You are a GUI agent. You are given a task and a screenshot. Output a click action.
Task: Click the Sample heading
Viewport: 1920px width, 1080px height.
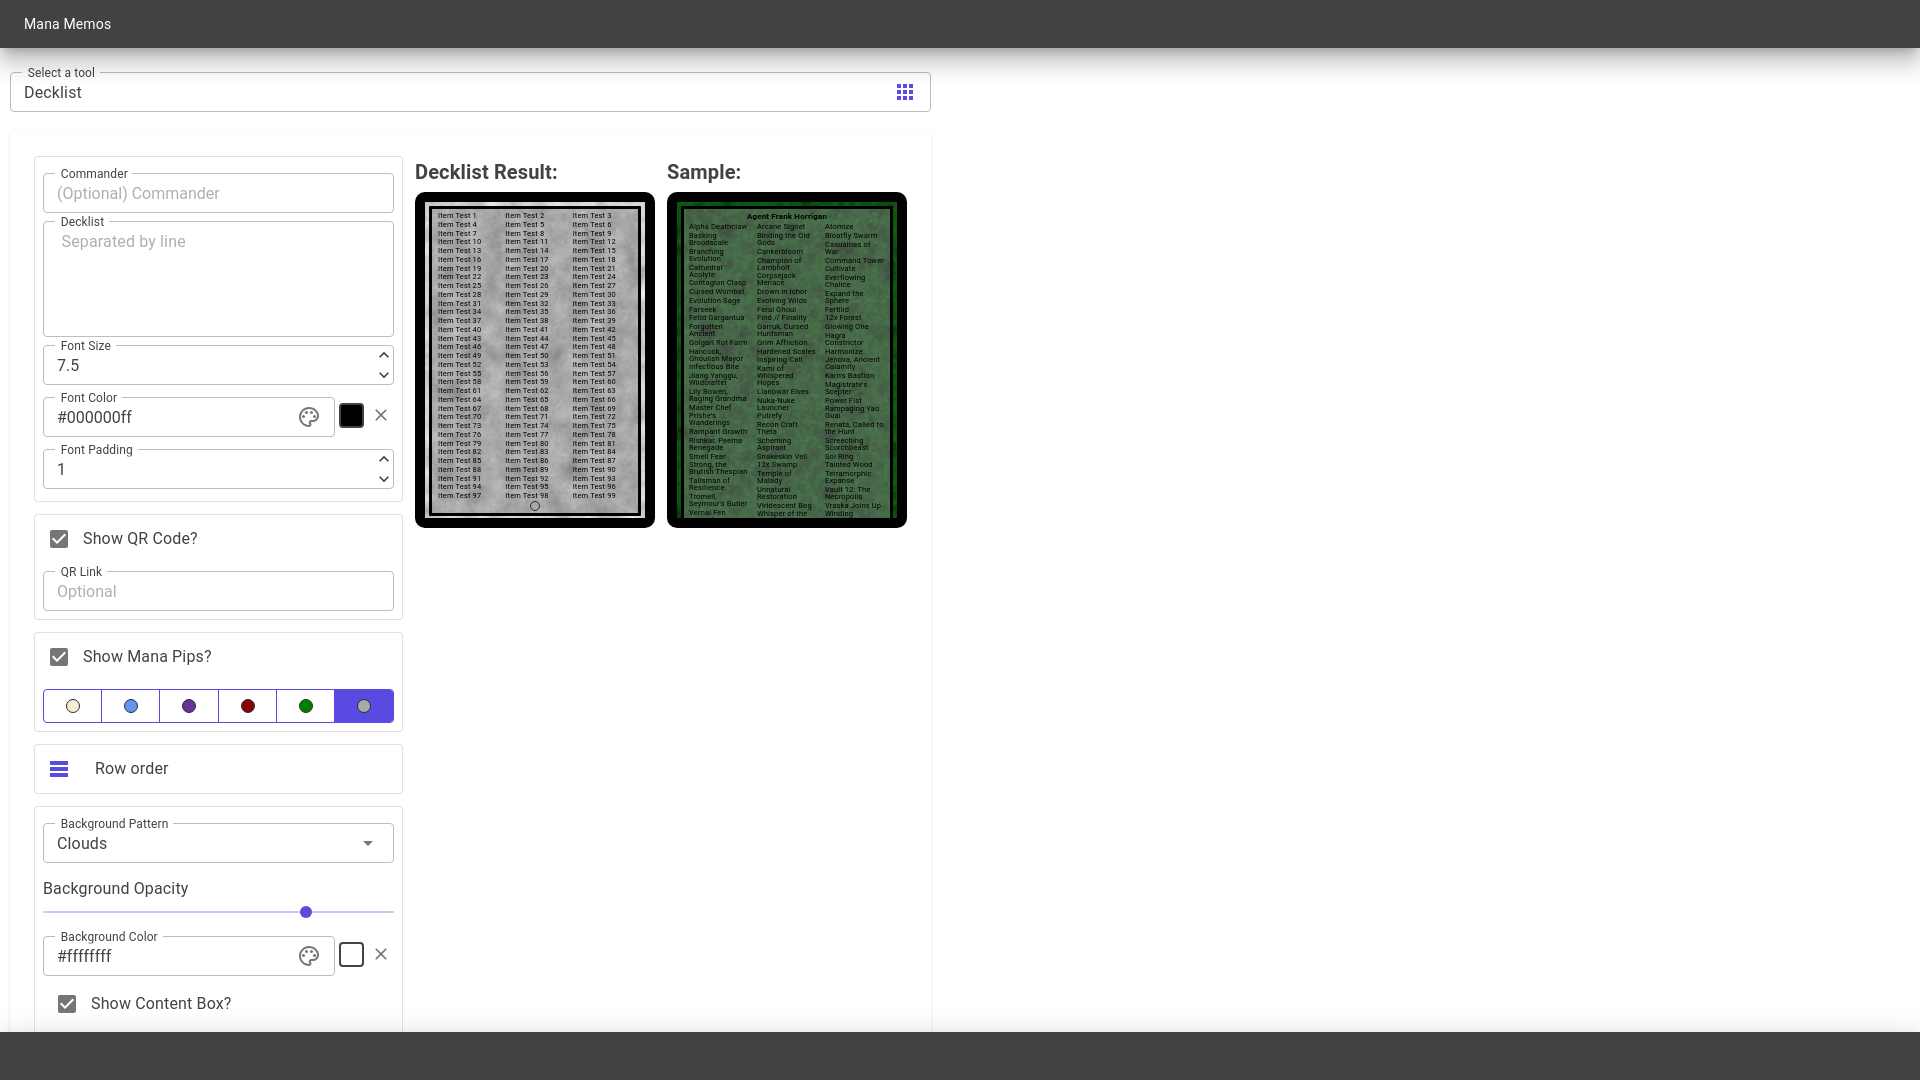point(704,172)
